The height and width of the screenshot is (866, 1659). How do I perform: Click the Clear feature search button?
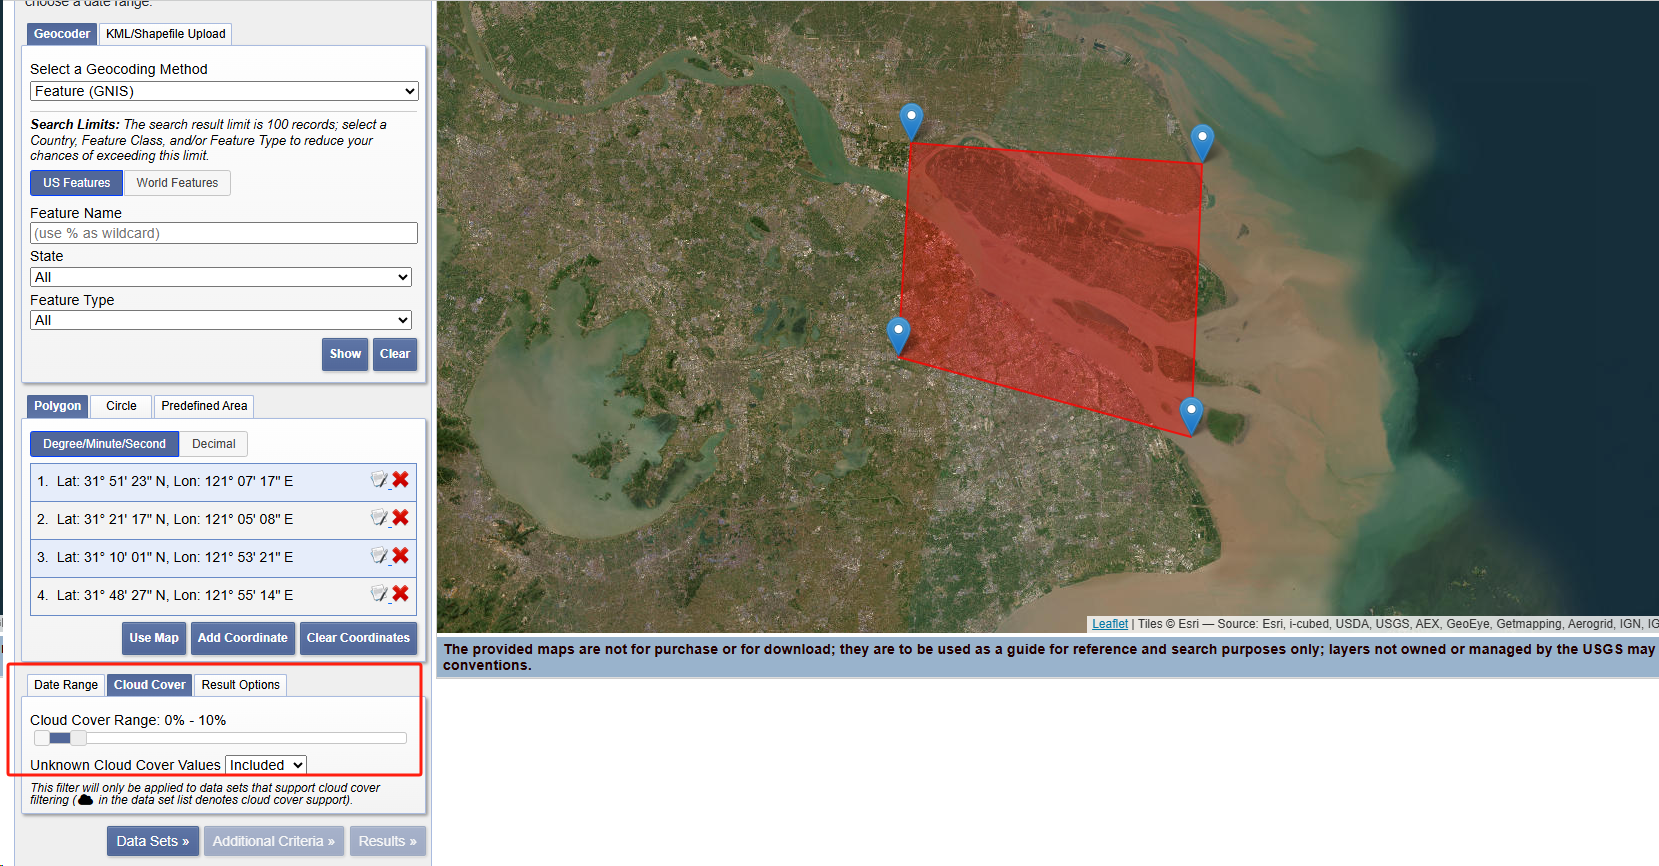395,354
